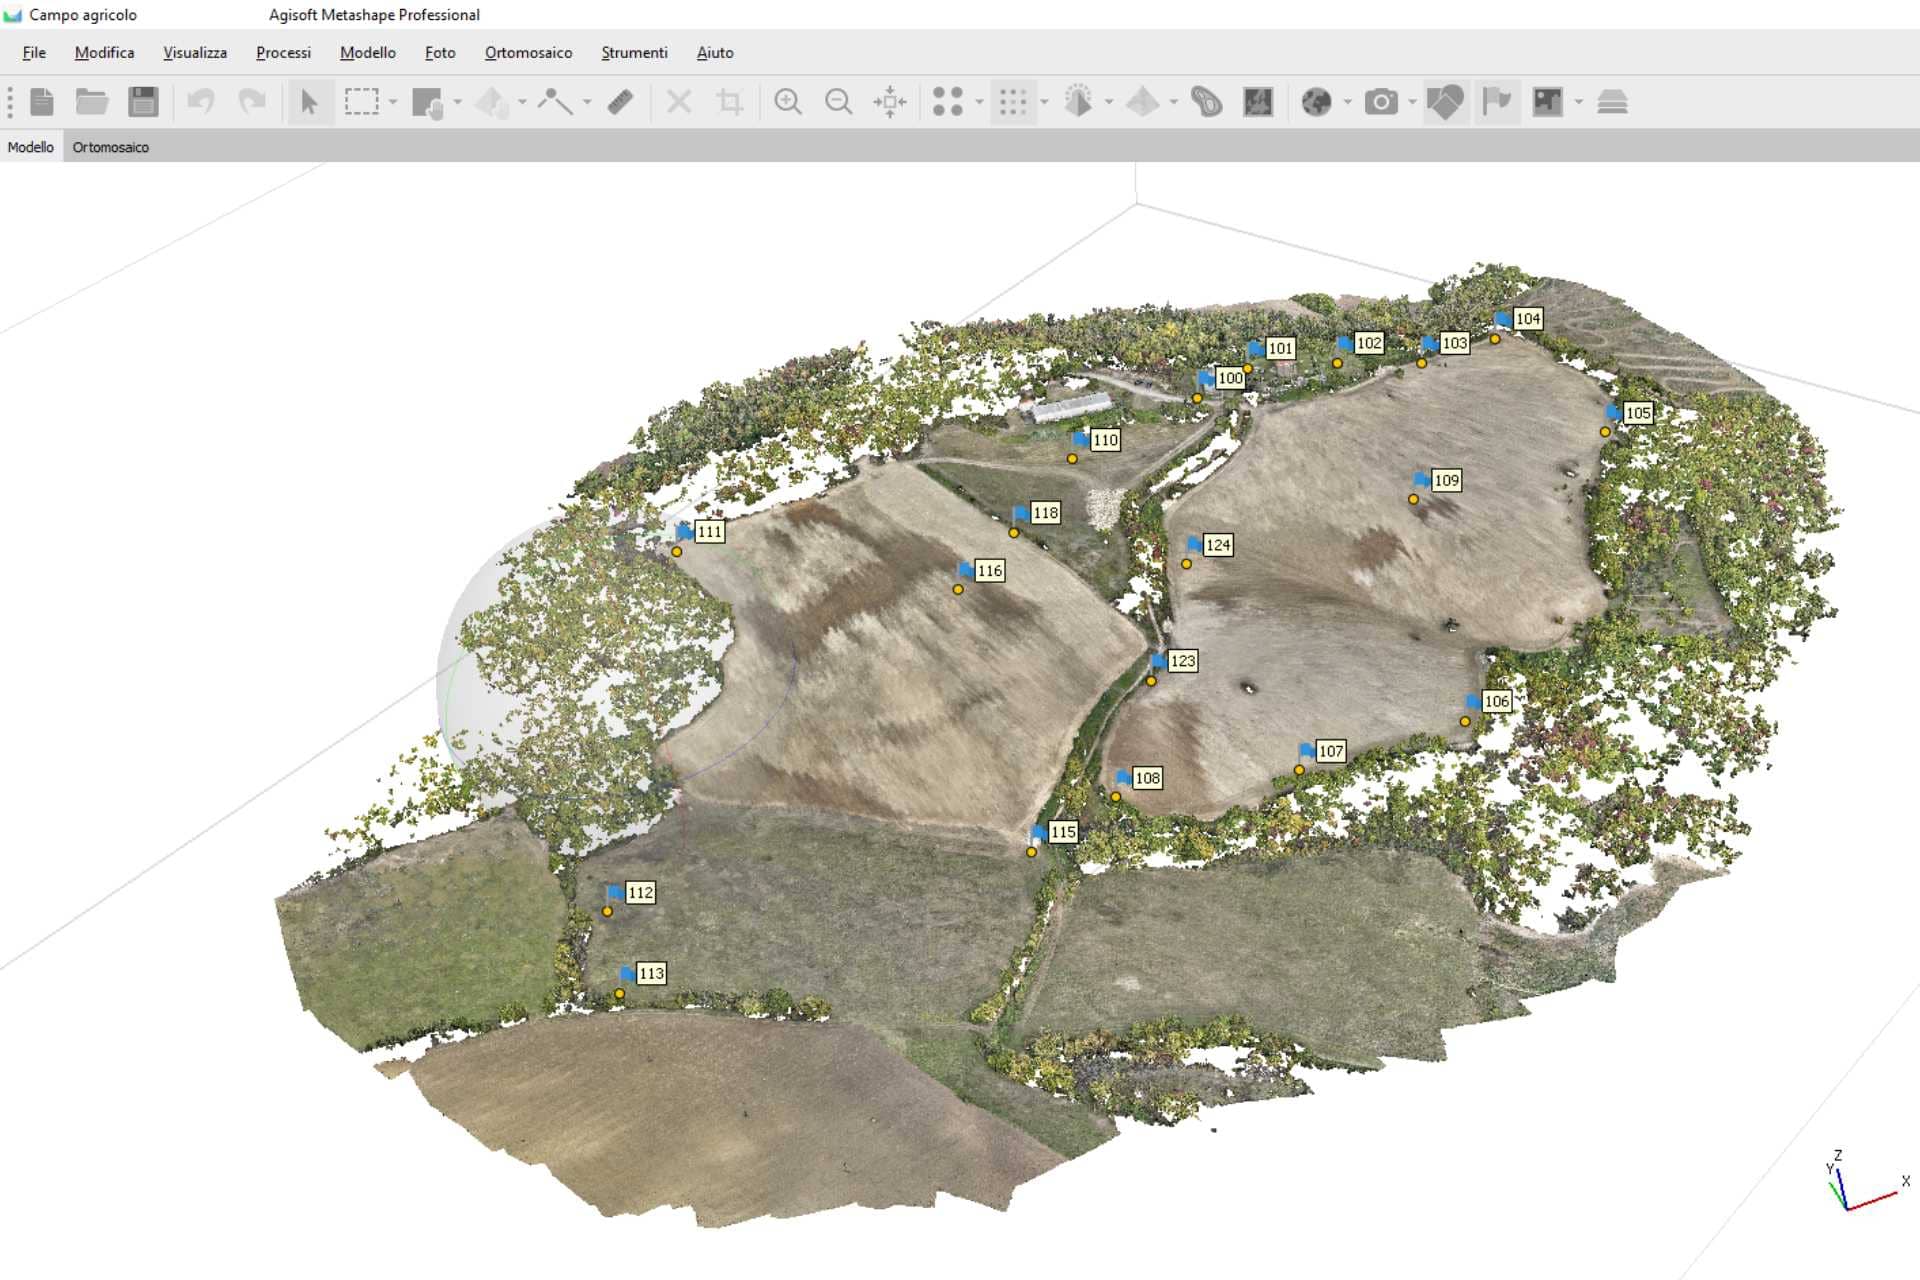The width and height of the screenshot is (1920, 1280).
Task: Toggle the dense point cloud view
Action: coord(1013,102)
